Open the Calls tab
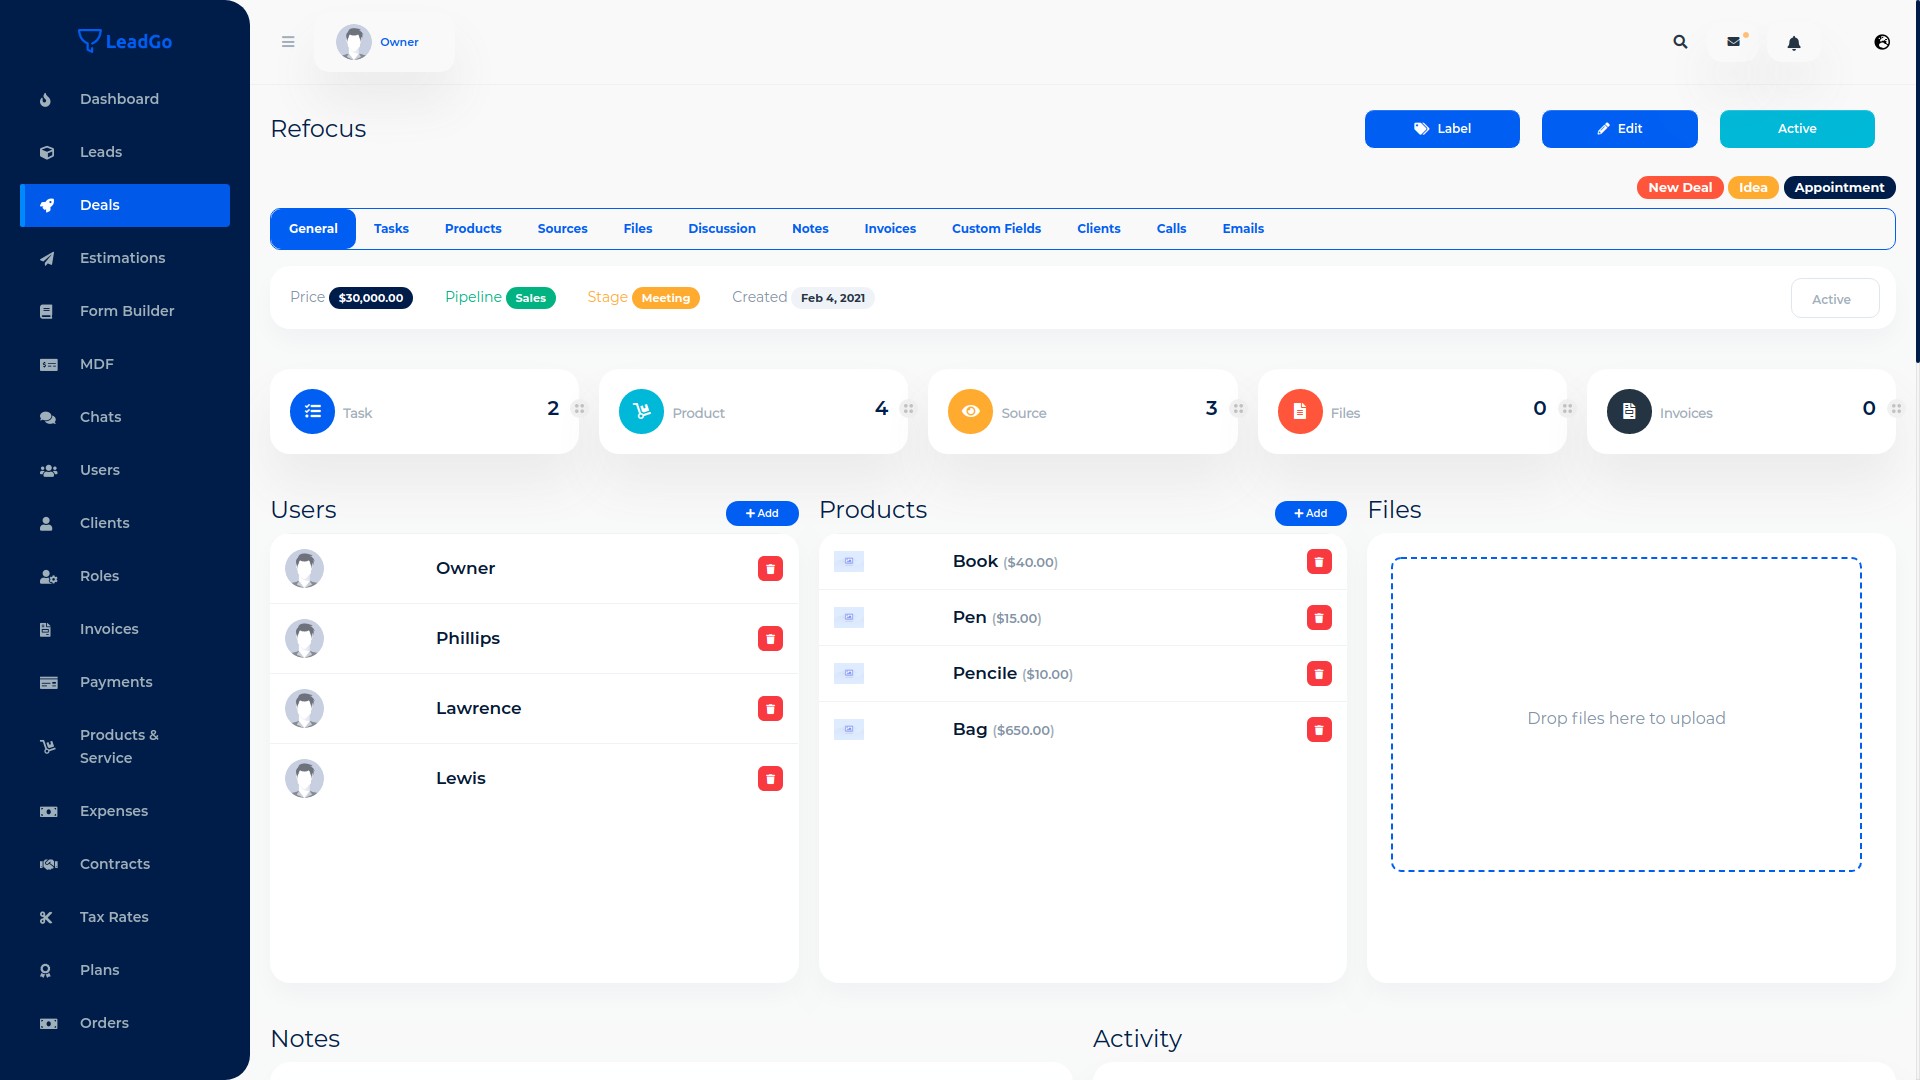Image resolution: width=1920 pixels, height=1080 pixels. (1171, 229)
